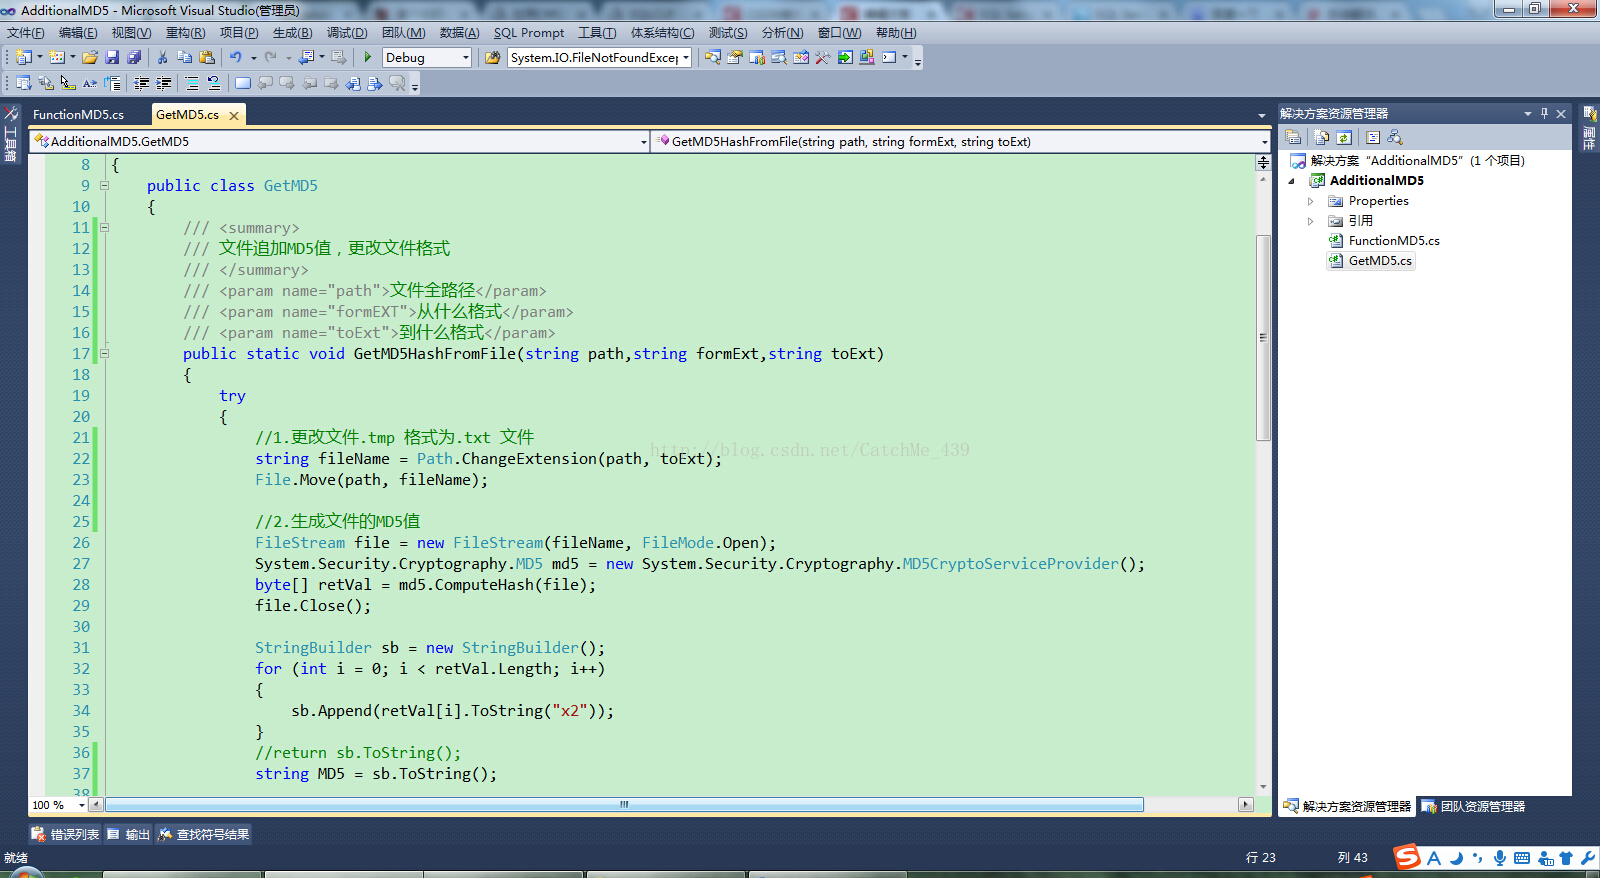This screenshot has height=878, width=1600.
Task: Click the Sogou input method tray icon
Action: coord(1408,857)
